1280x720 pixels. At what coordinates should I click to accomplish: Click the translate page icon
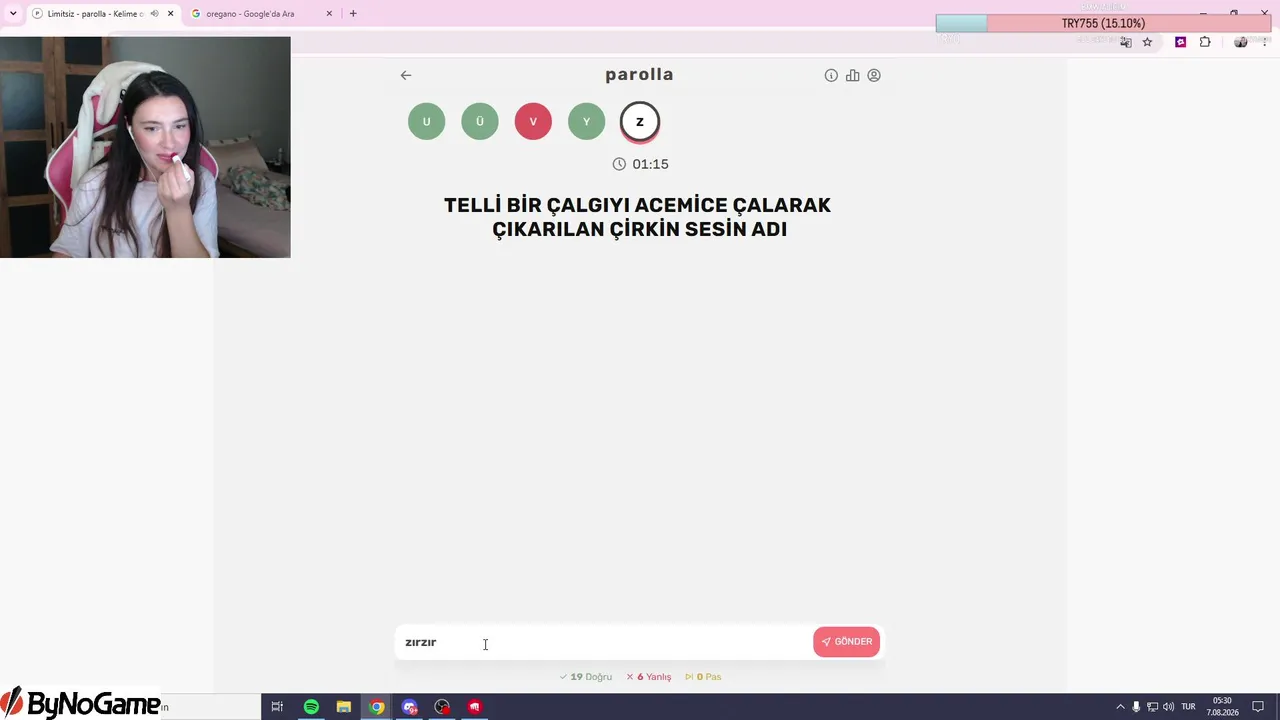point(1126,42)
